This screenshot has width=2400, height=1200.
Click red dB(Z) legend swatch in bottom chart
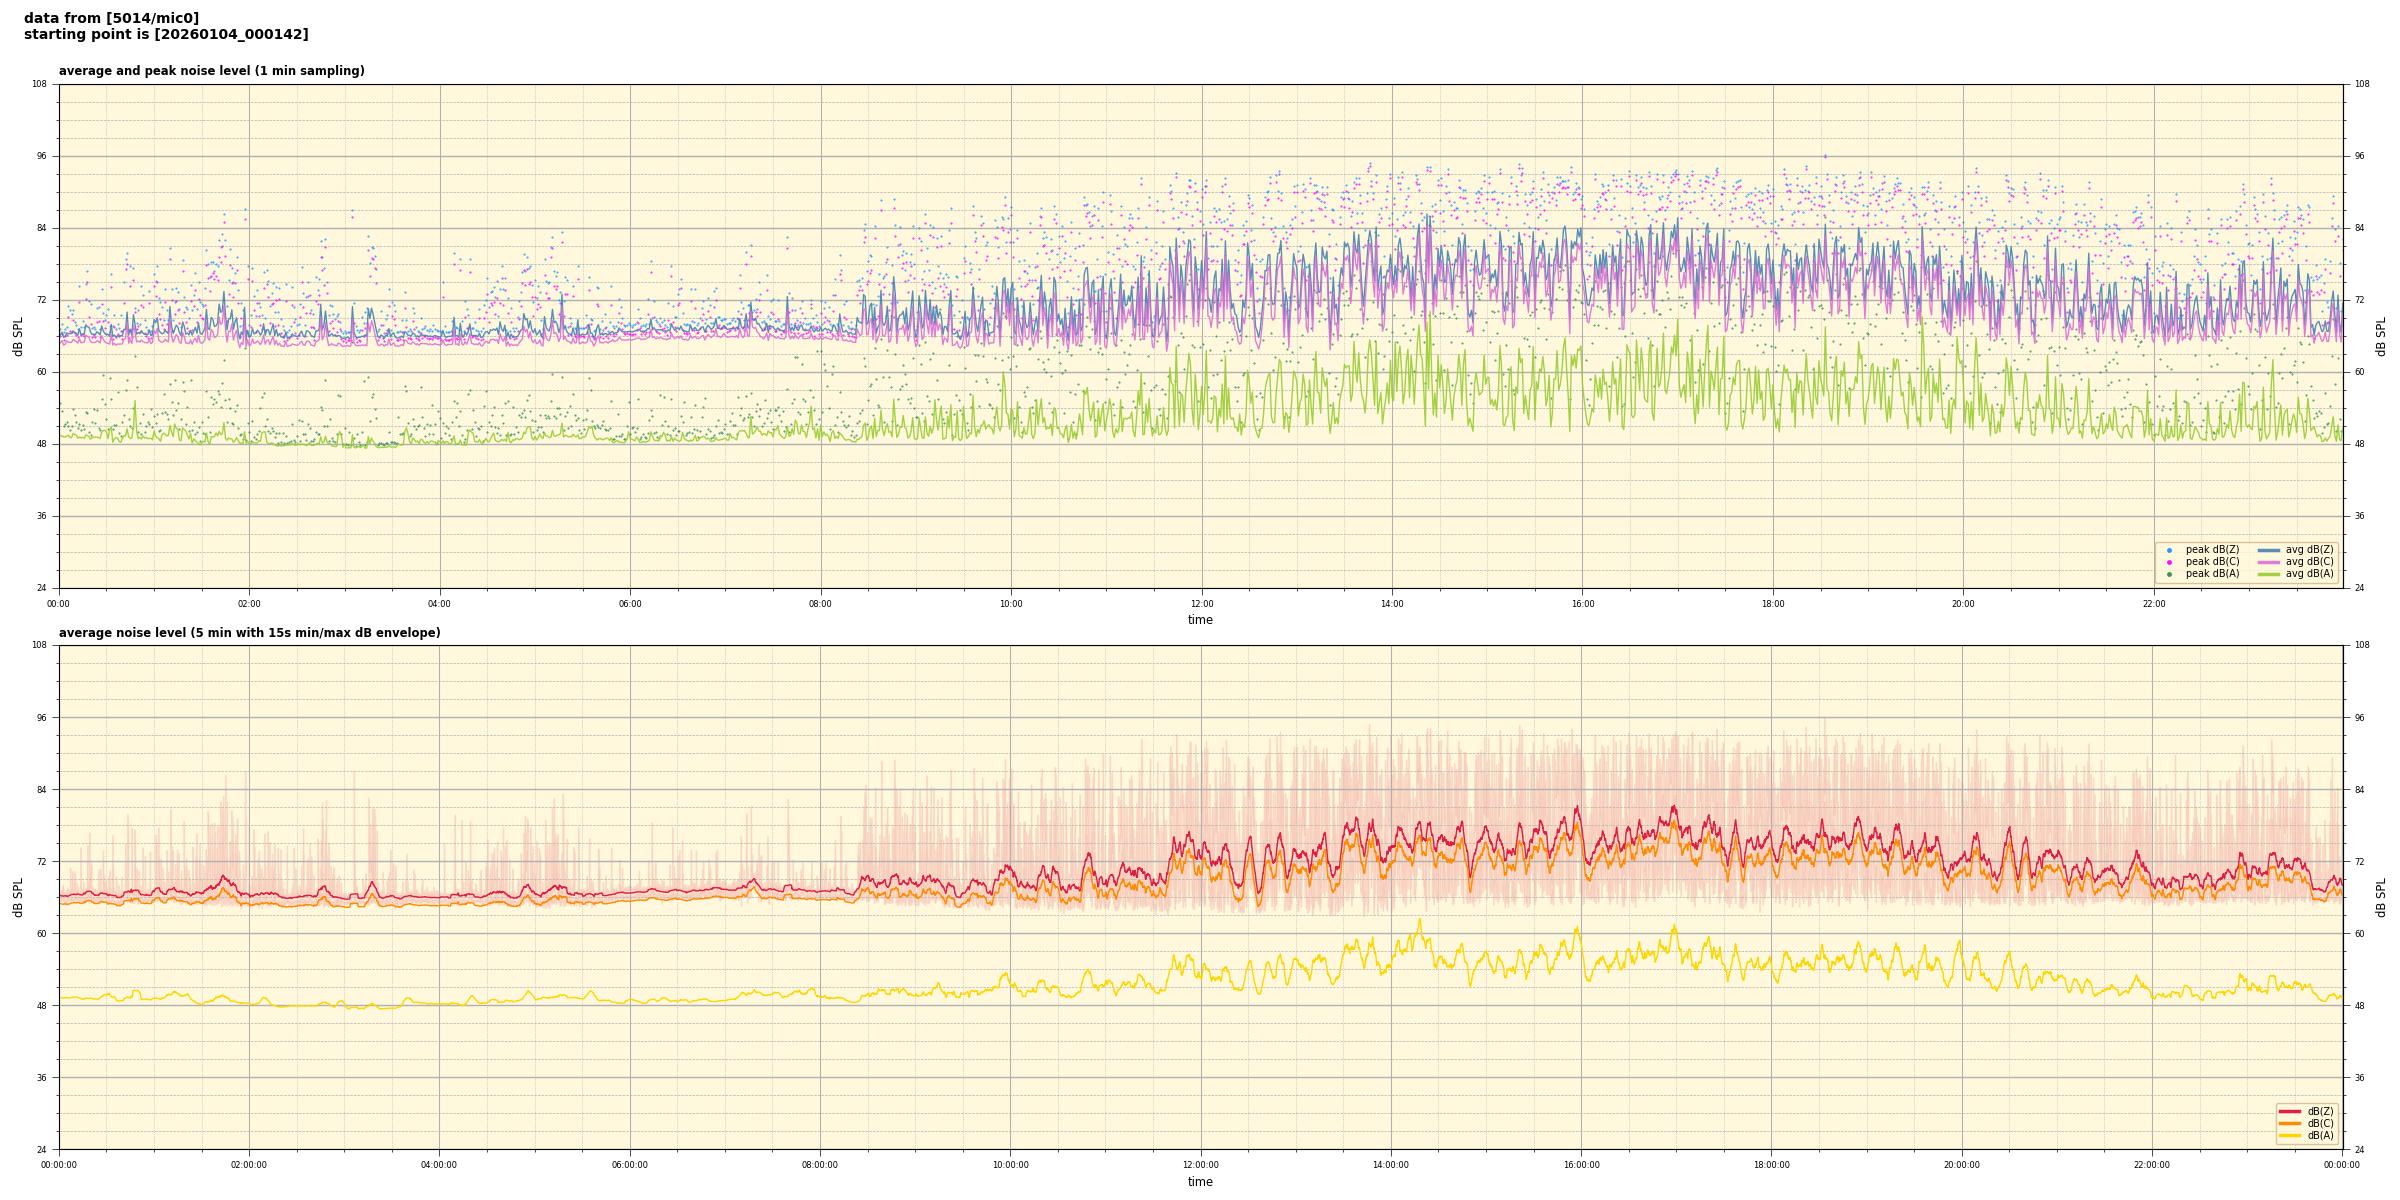tap(2289, 1111)
